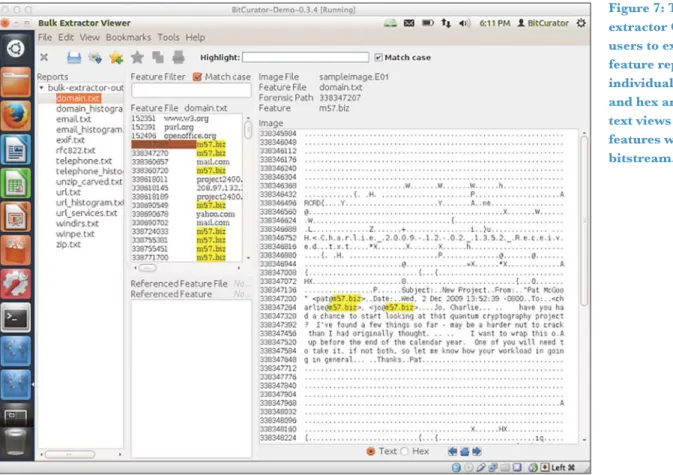
Task: Open the Trash icon in launcher
Action: (x=15, y=442)
